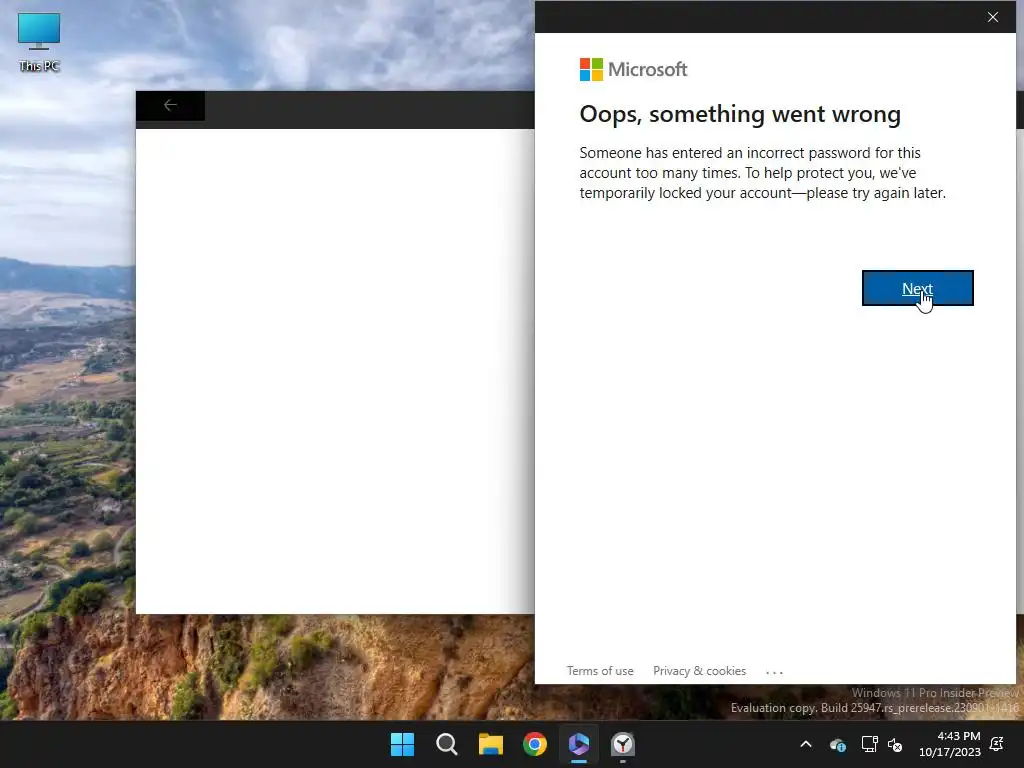Close the Microsoft sign-in dialog
Screen dimensions: 1024x768
pos(993,17)
